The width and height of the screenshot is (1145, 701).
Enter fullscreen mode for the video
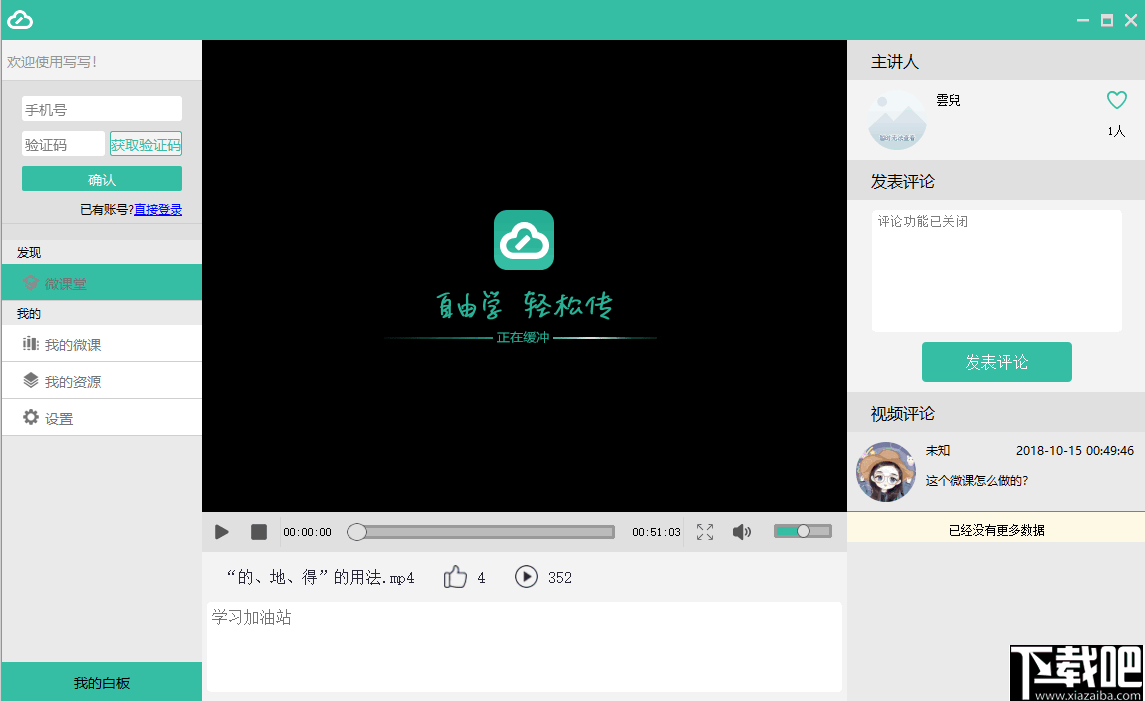click(704, 531)
